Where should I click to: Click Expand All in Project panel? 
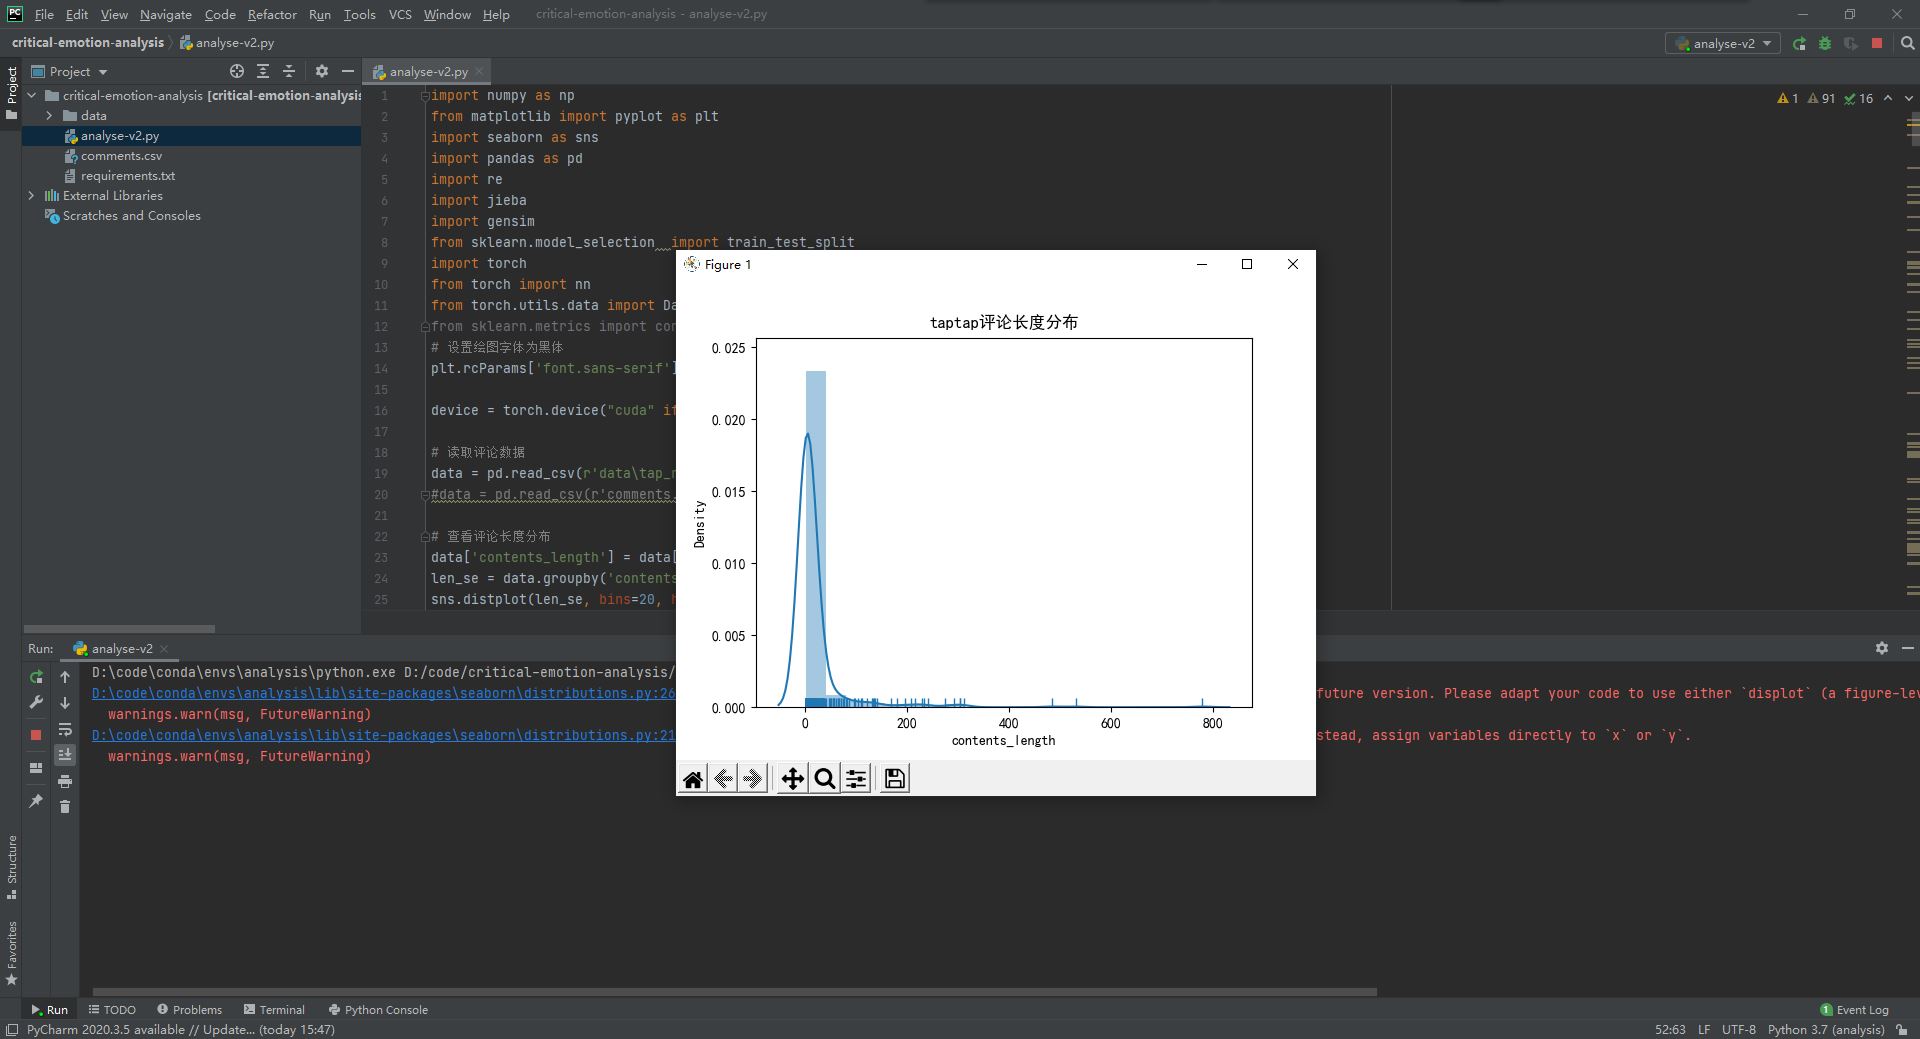[x=263, y=71]
